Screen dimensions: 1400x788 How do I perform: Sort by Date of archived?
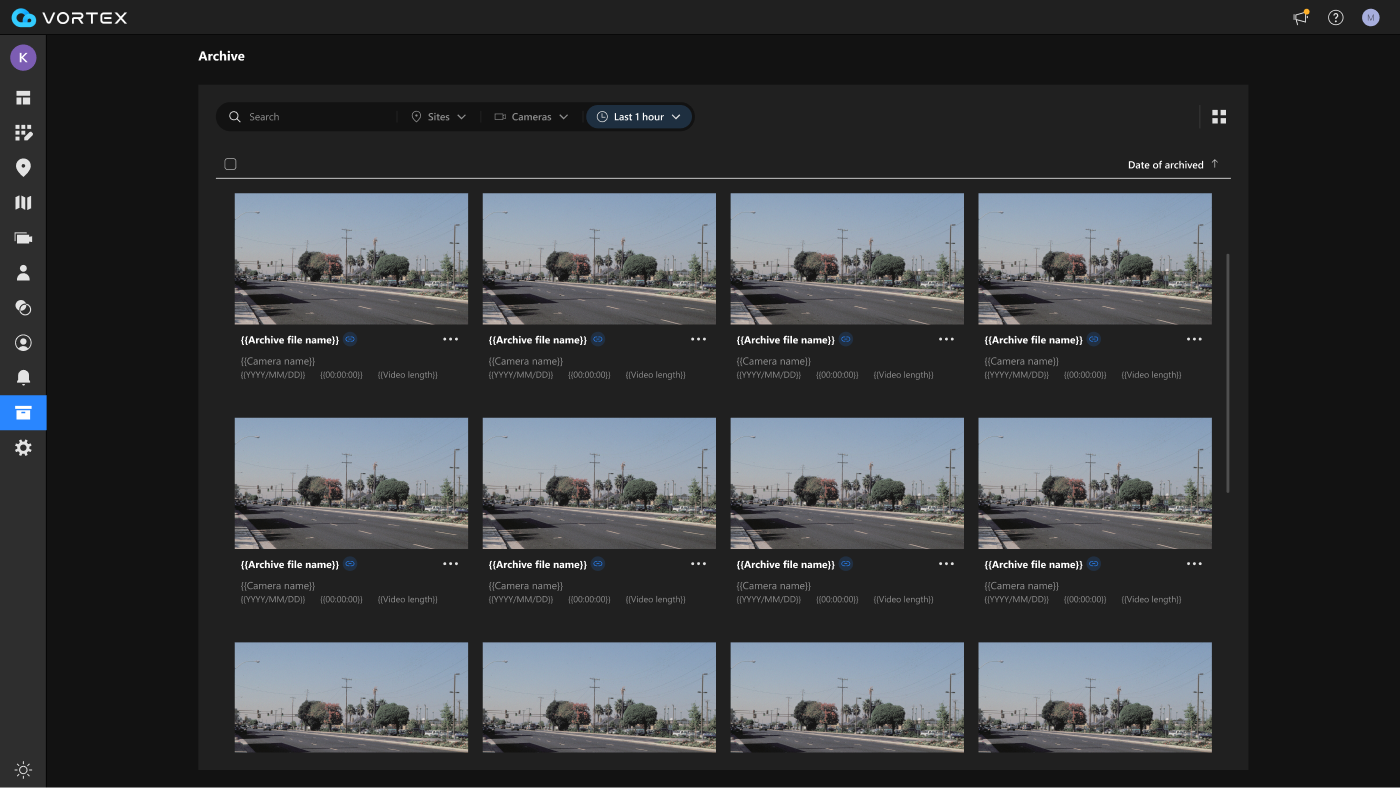[x=1165, y=165]
